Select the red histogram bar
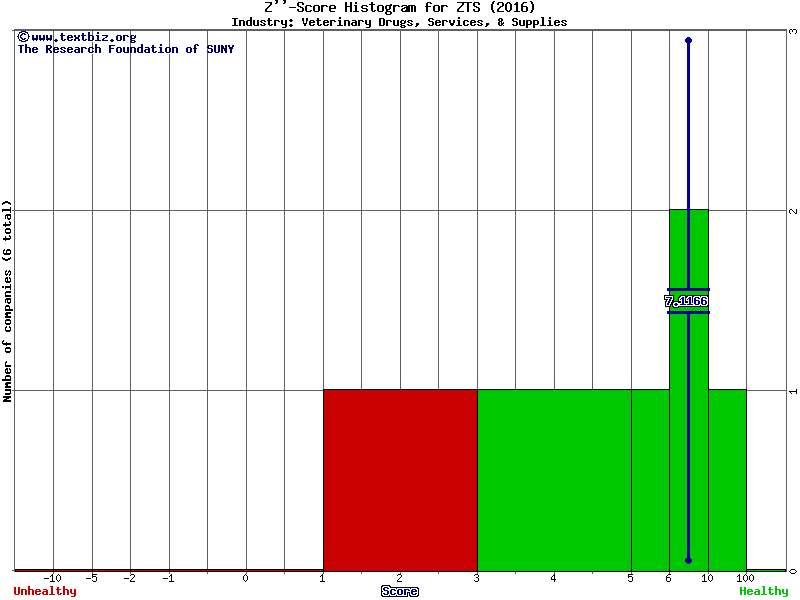This screenshot has width=800, height=600. (400, 480)
